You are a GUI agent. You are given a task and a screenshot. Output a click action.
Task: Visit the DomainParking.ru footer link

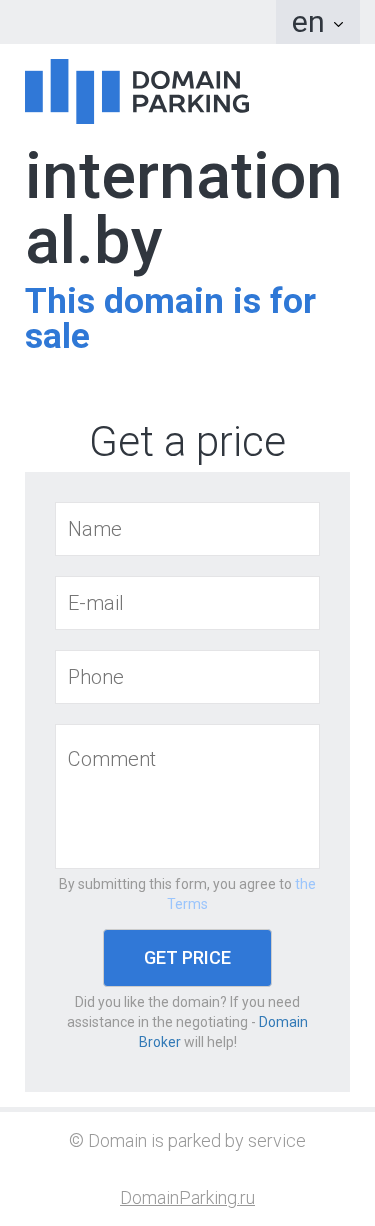pyautogui.click(x=187, y=1197)
